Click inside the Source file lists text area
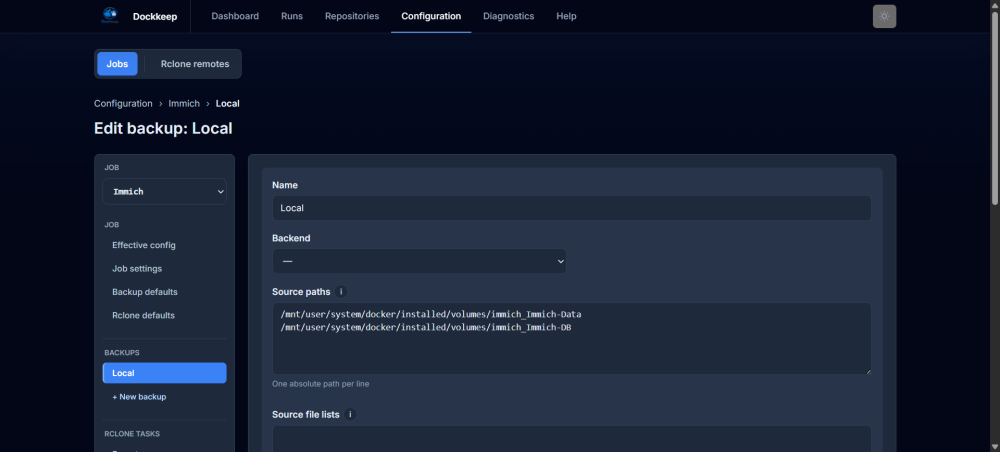 coord(571,439)
